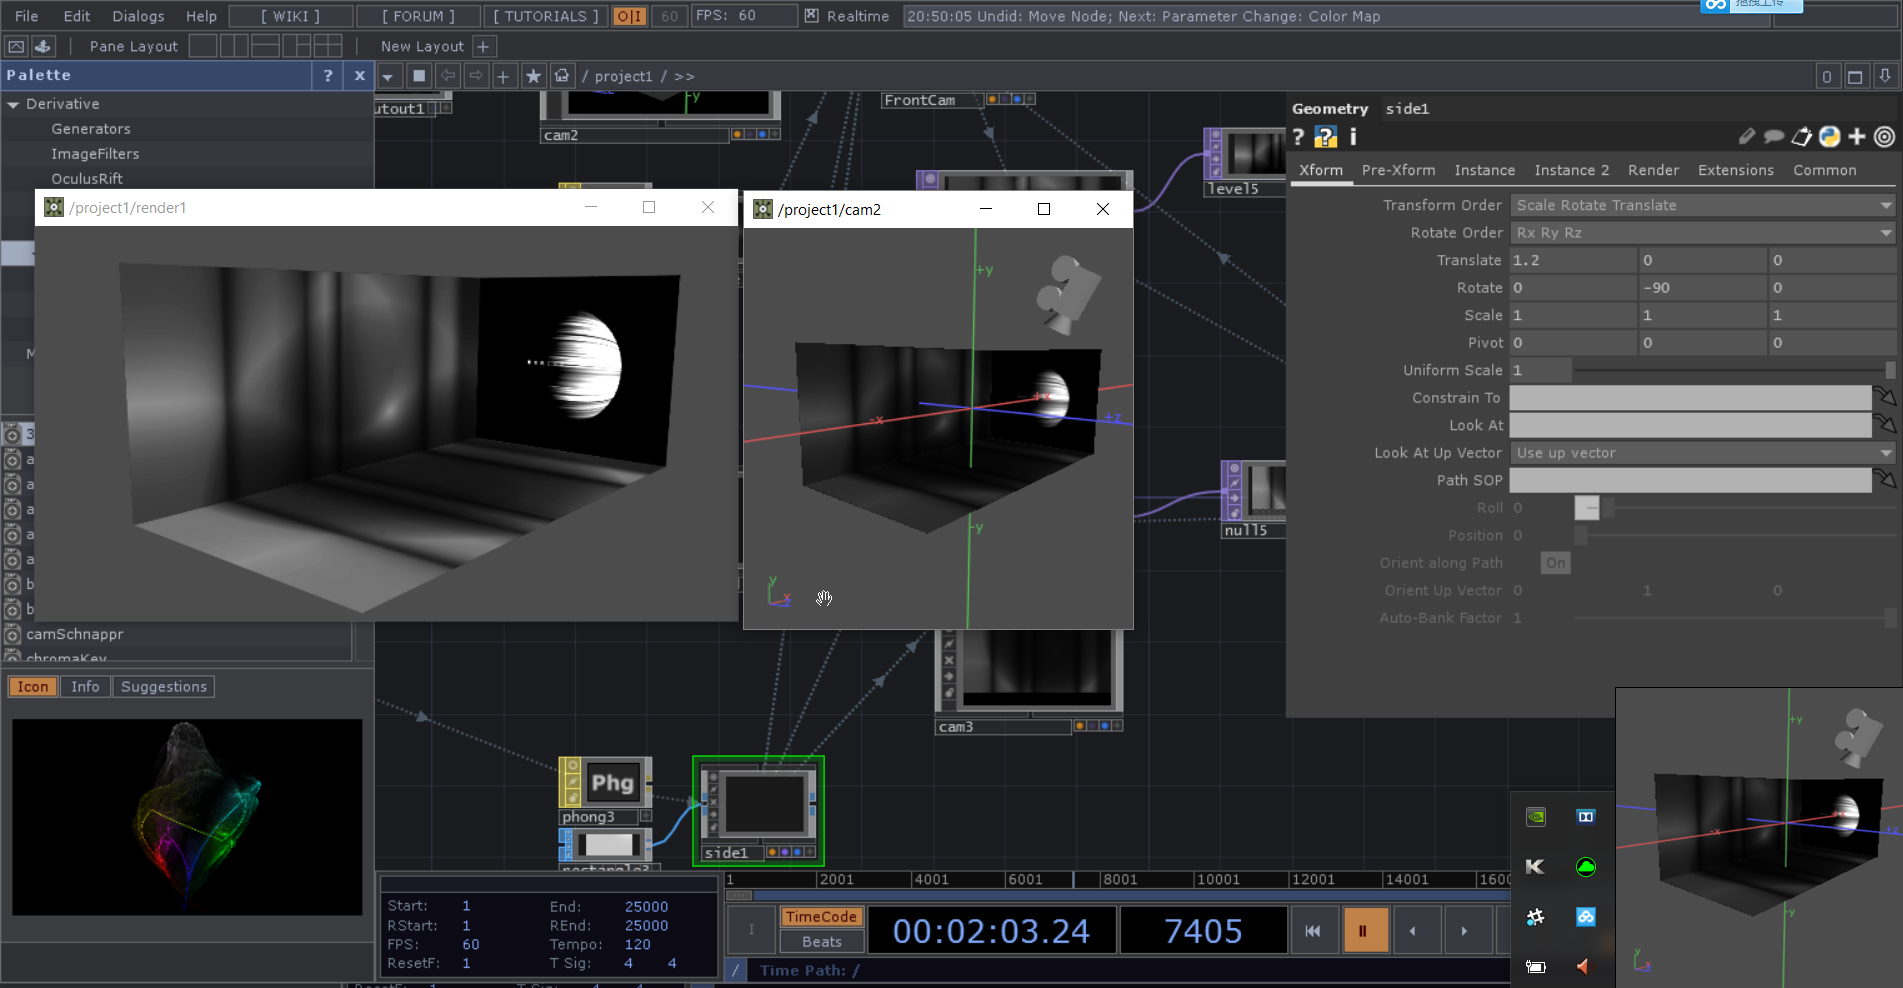The height and width of the screenshot is (988, 1903).
Task: Toggle the O|I power button
Action: 629,16
